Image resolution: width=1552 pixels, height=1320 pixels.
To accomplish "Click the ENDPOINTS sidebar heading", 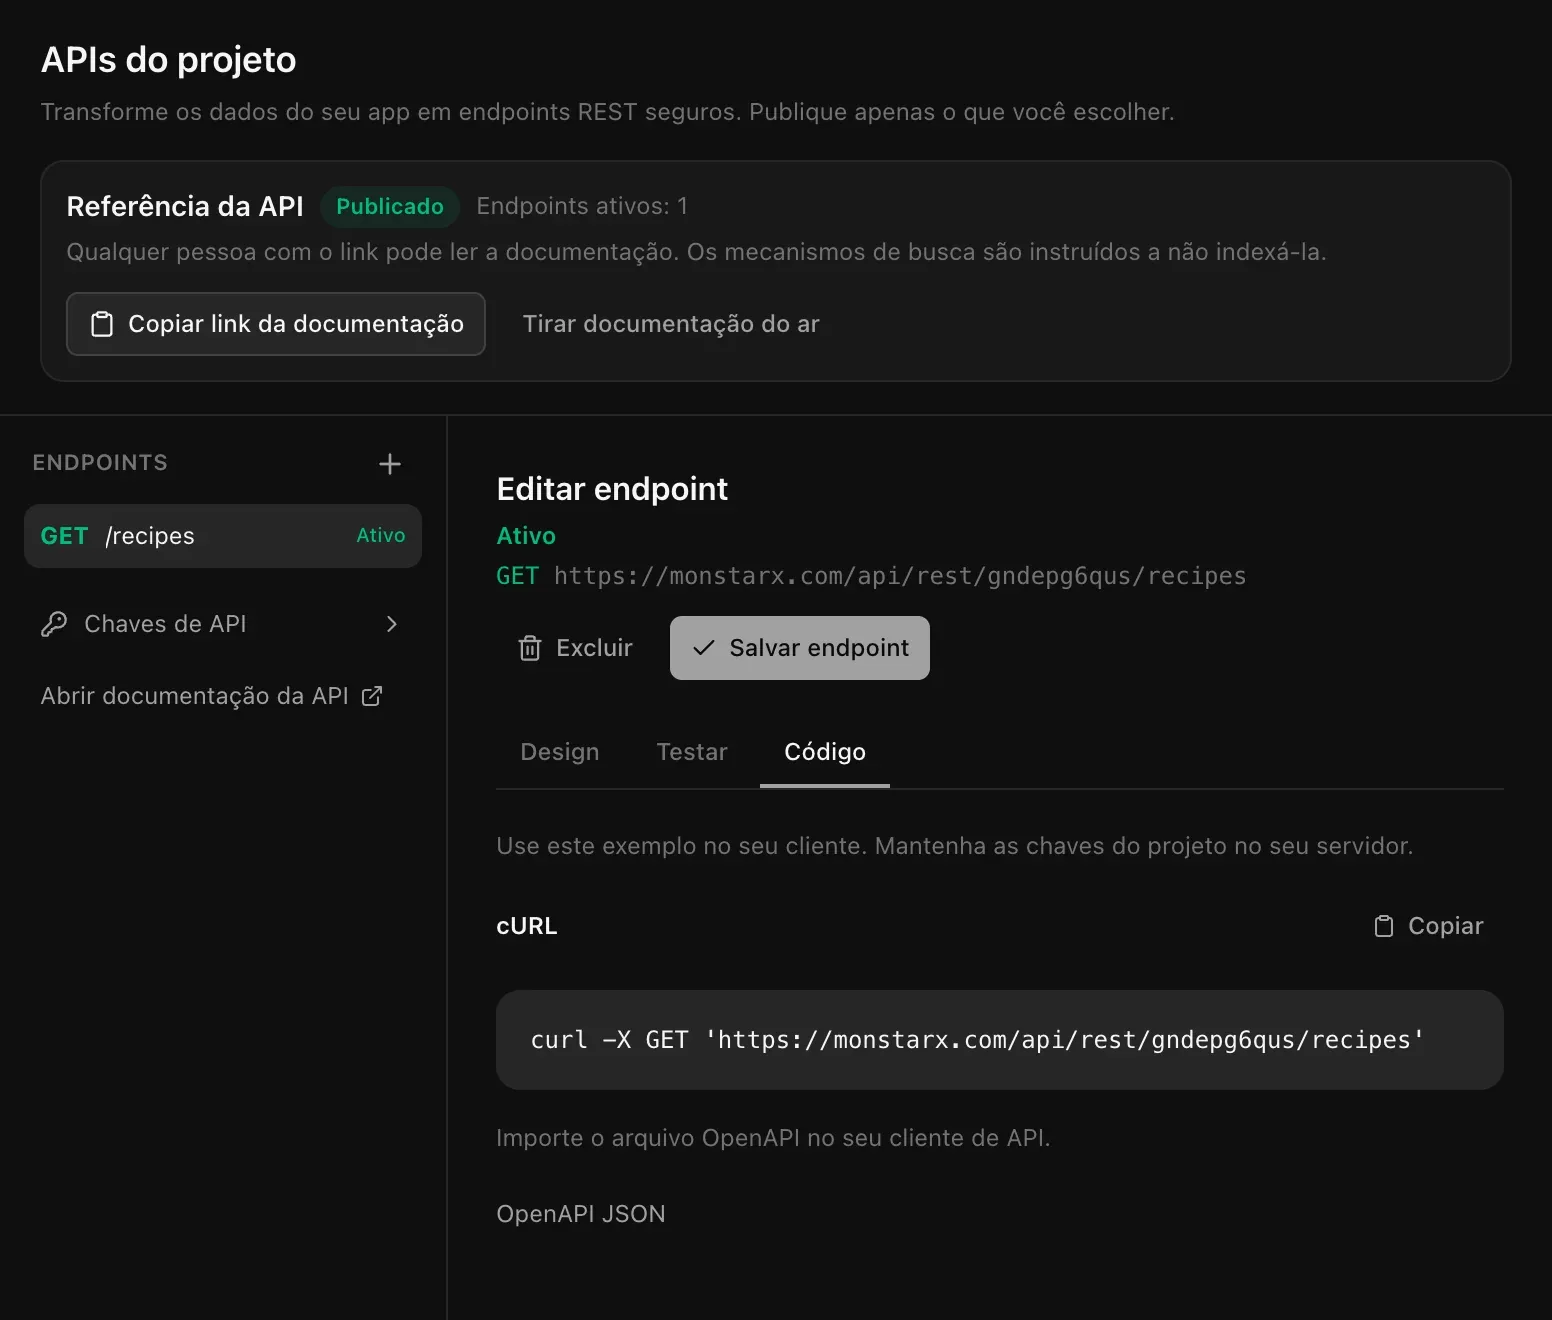I will pos(100,463).
